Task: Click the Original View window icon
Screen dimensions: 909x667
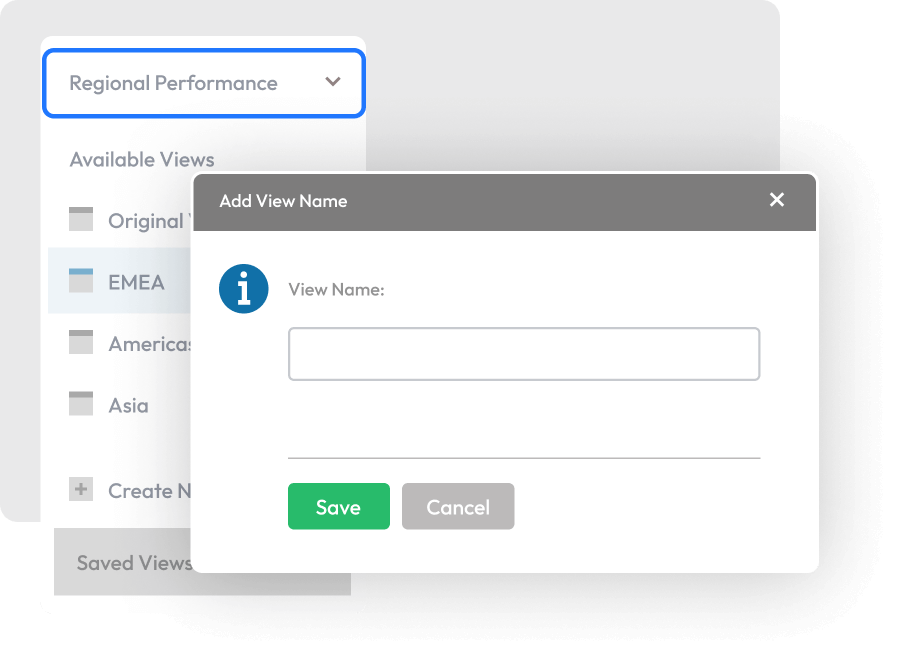Action: click(x=80, y=219)
